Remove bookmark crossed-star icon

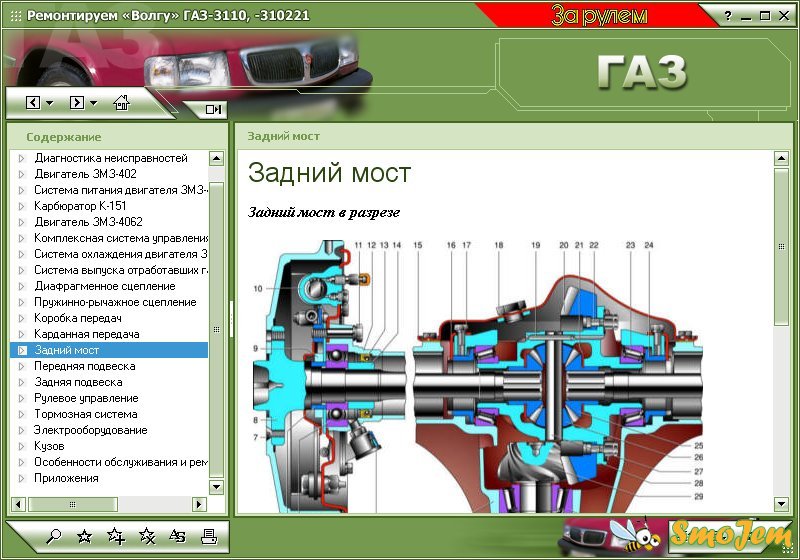click(x=147, y=536)
